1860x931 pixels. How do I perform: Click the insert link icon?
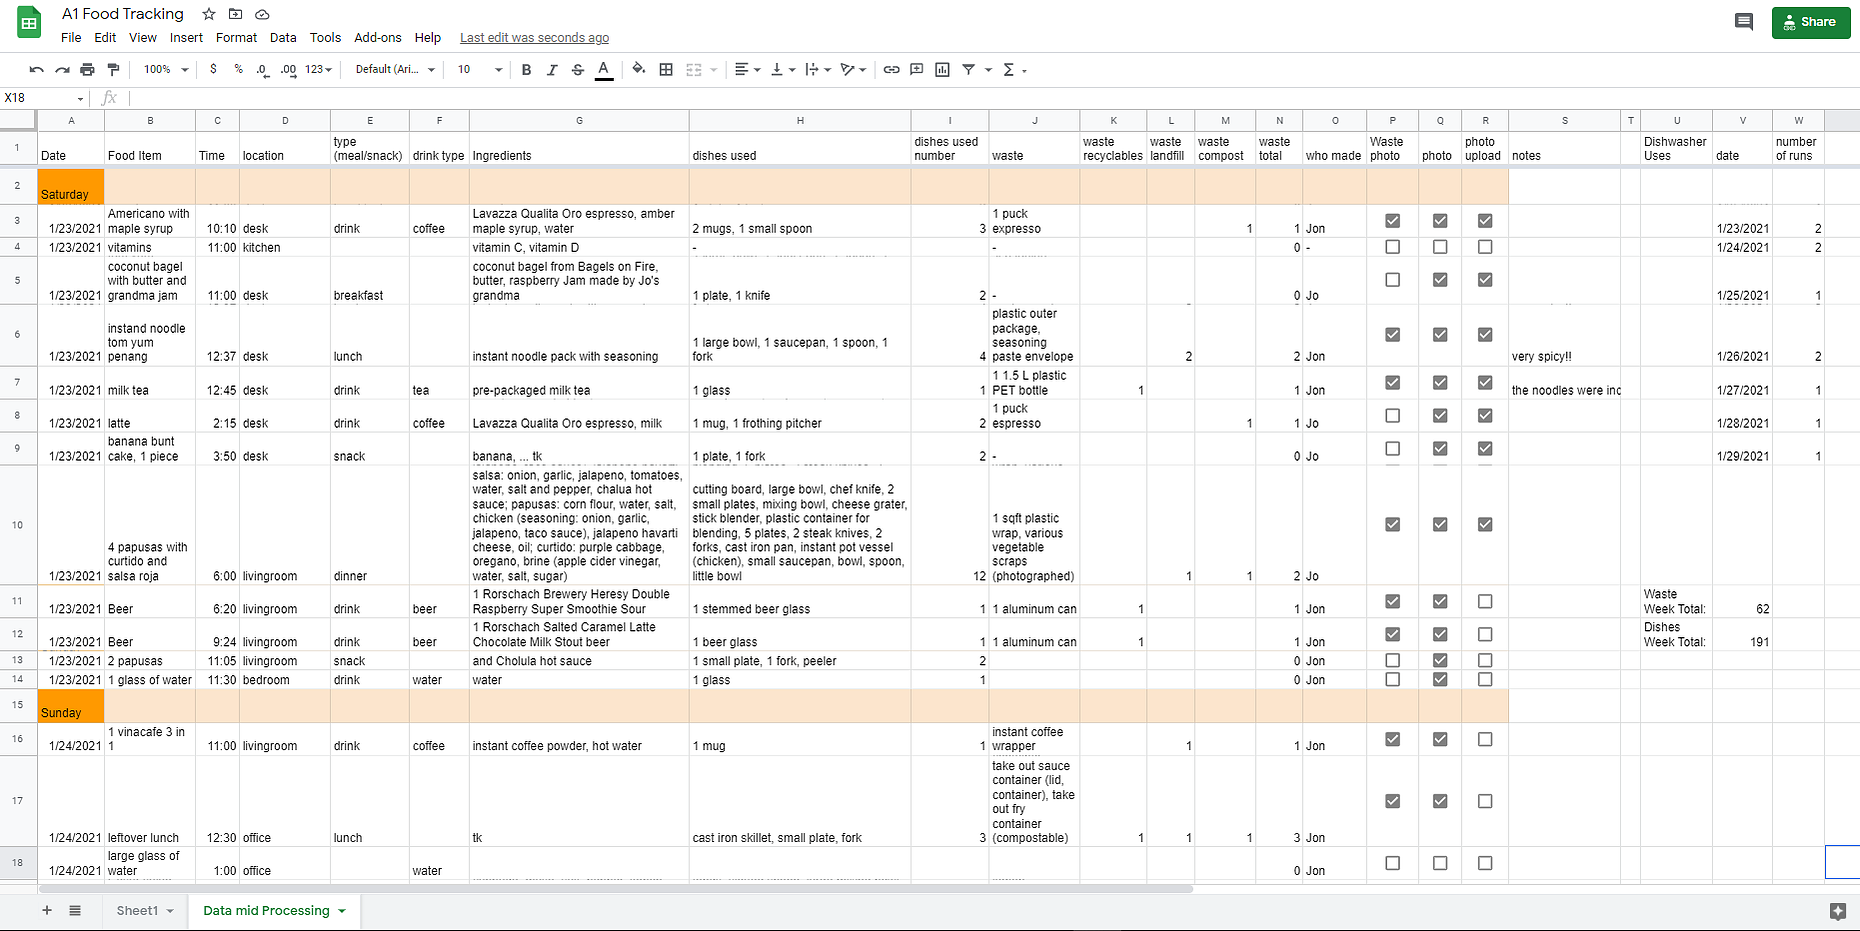point(891,70)
